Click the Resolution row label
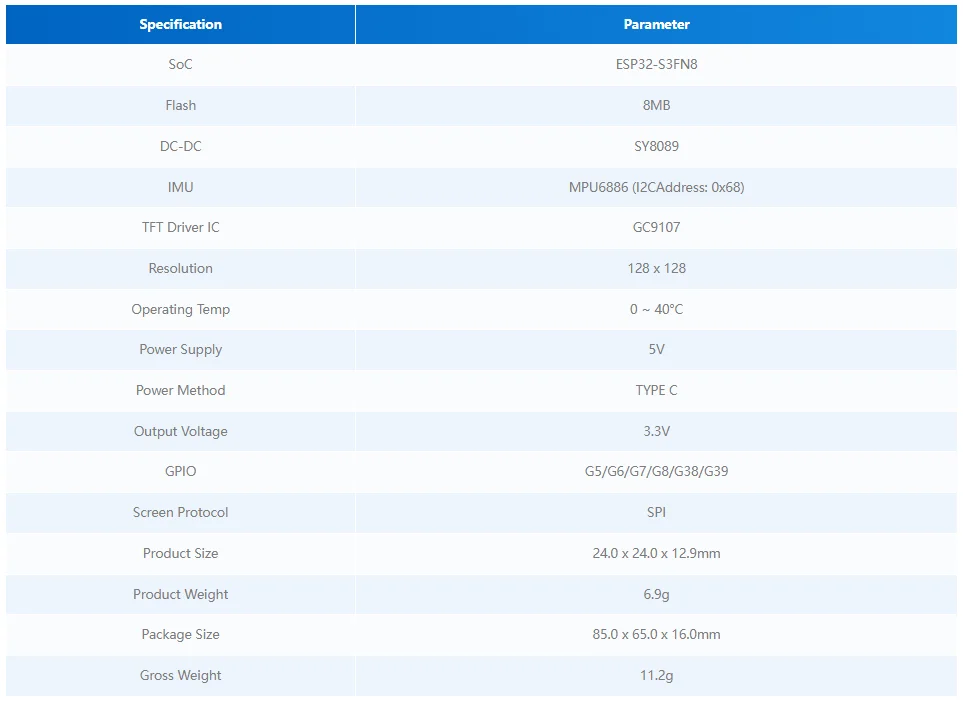The width and height of the screenshot is (963, 703). (181, 268)
